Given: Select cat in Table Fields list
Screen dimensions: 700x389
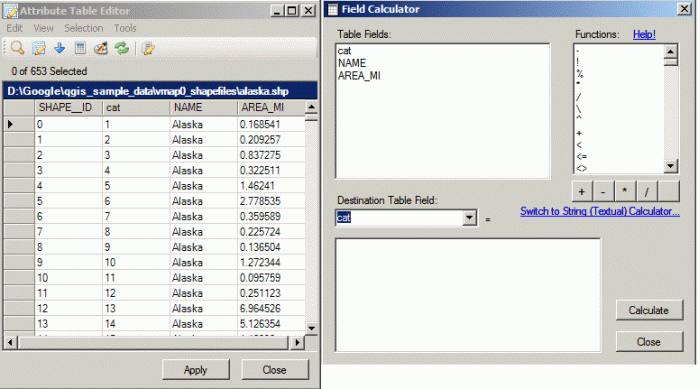Looking at the screenshot, I should pos(345,51).
